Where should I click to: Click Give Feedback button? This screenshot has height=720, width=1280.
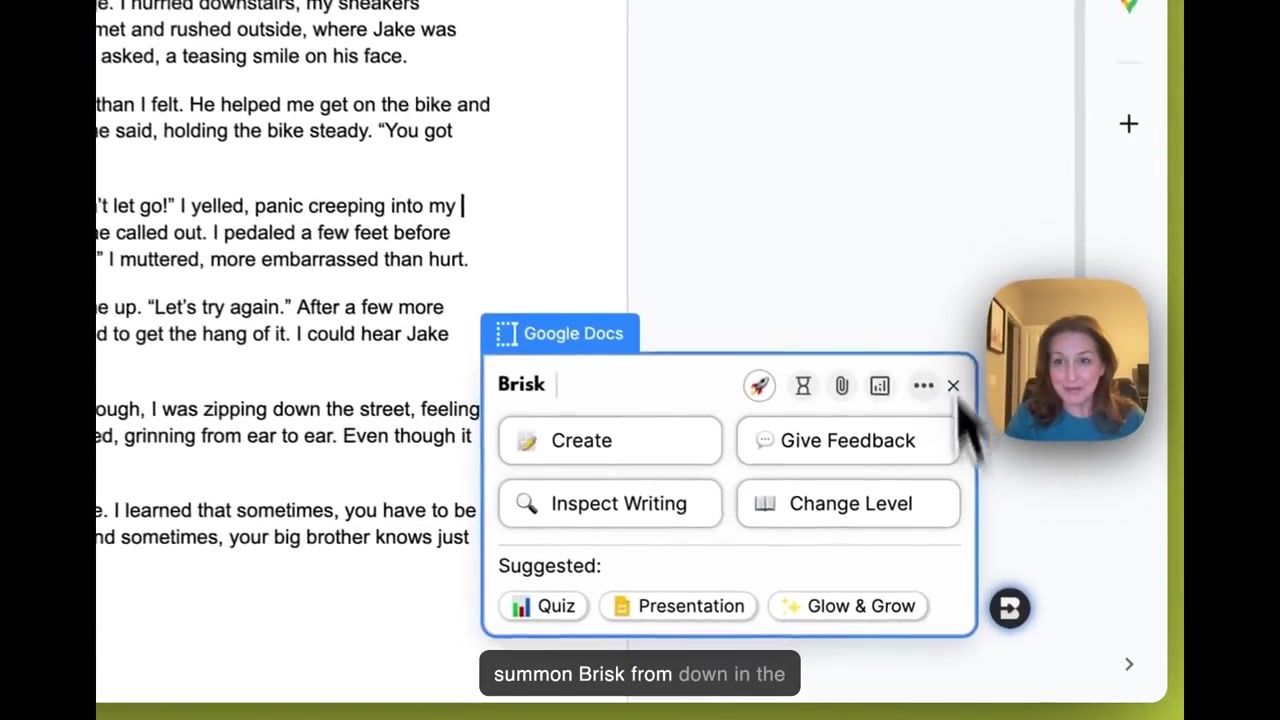coord(848,441)
